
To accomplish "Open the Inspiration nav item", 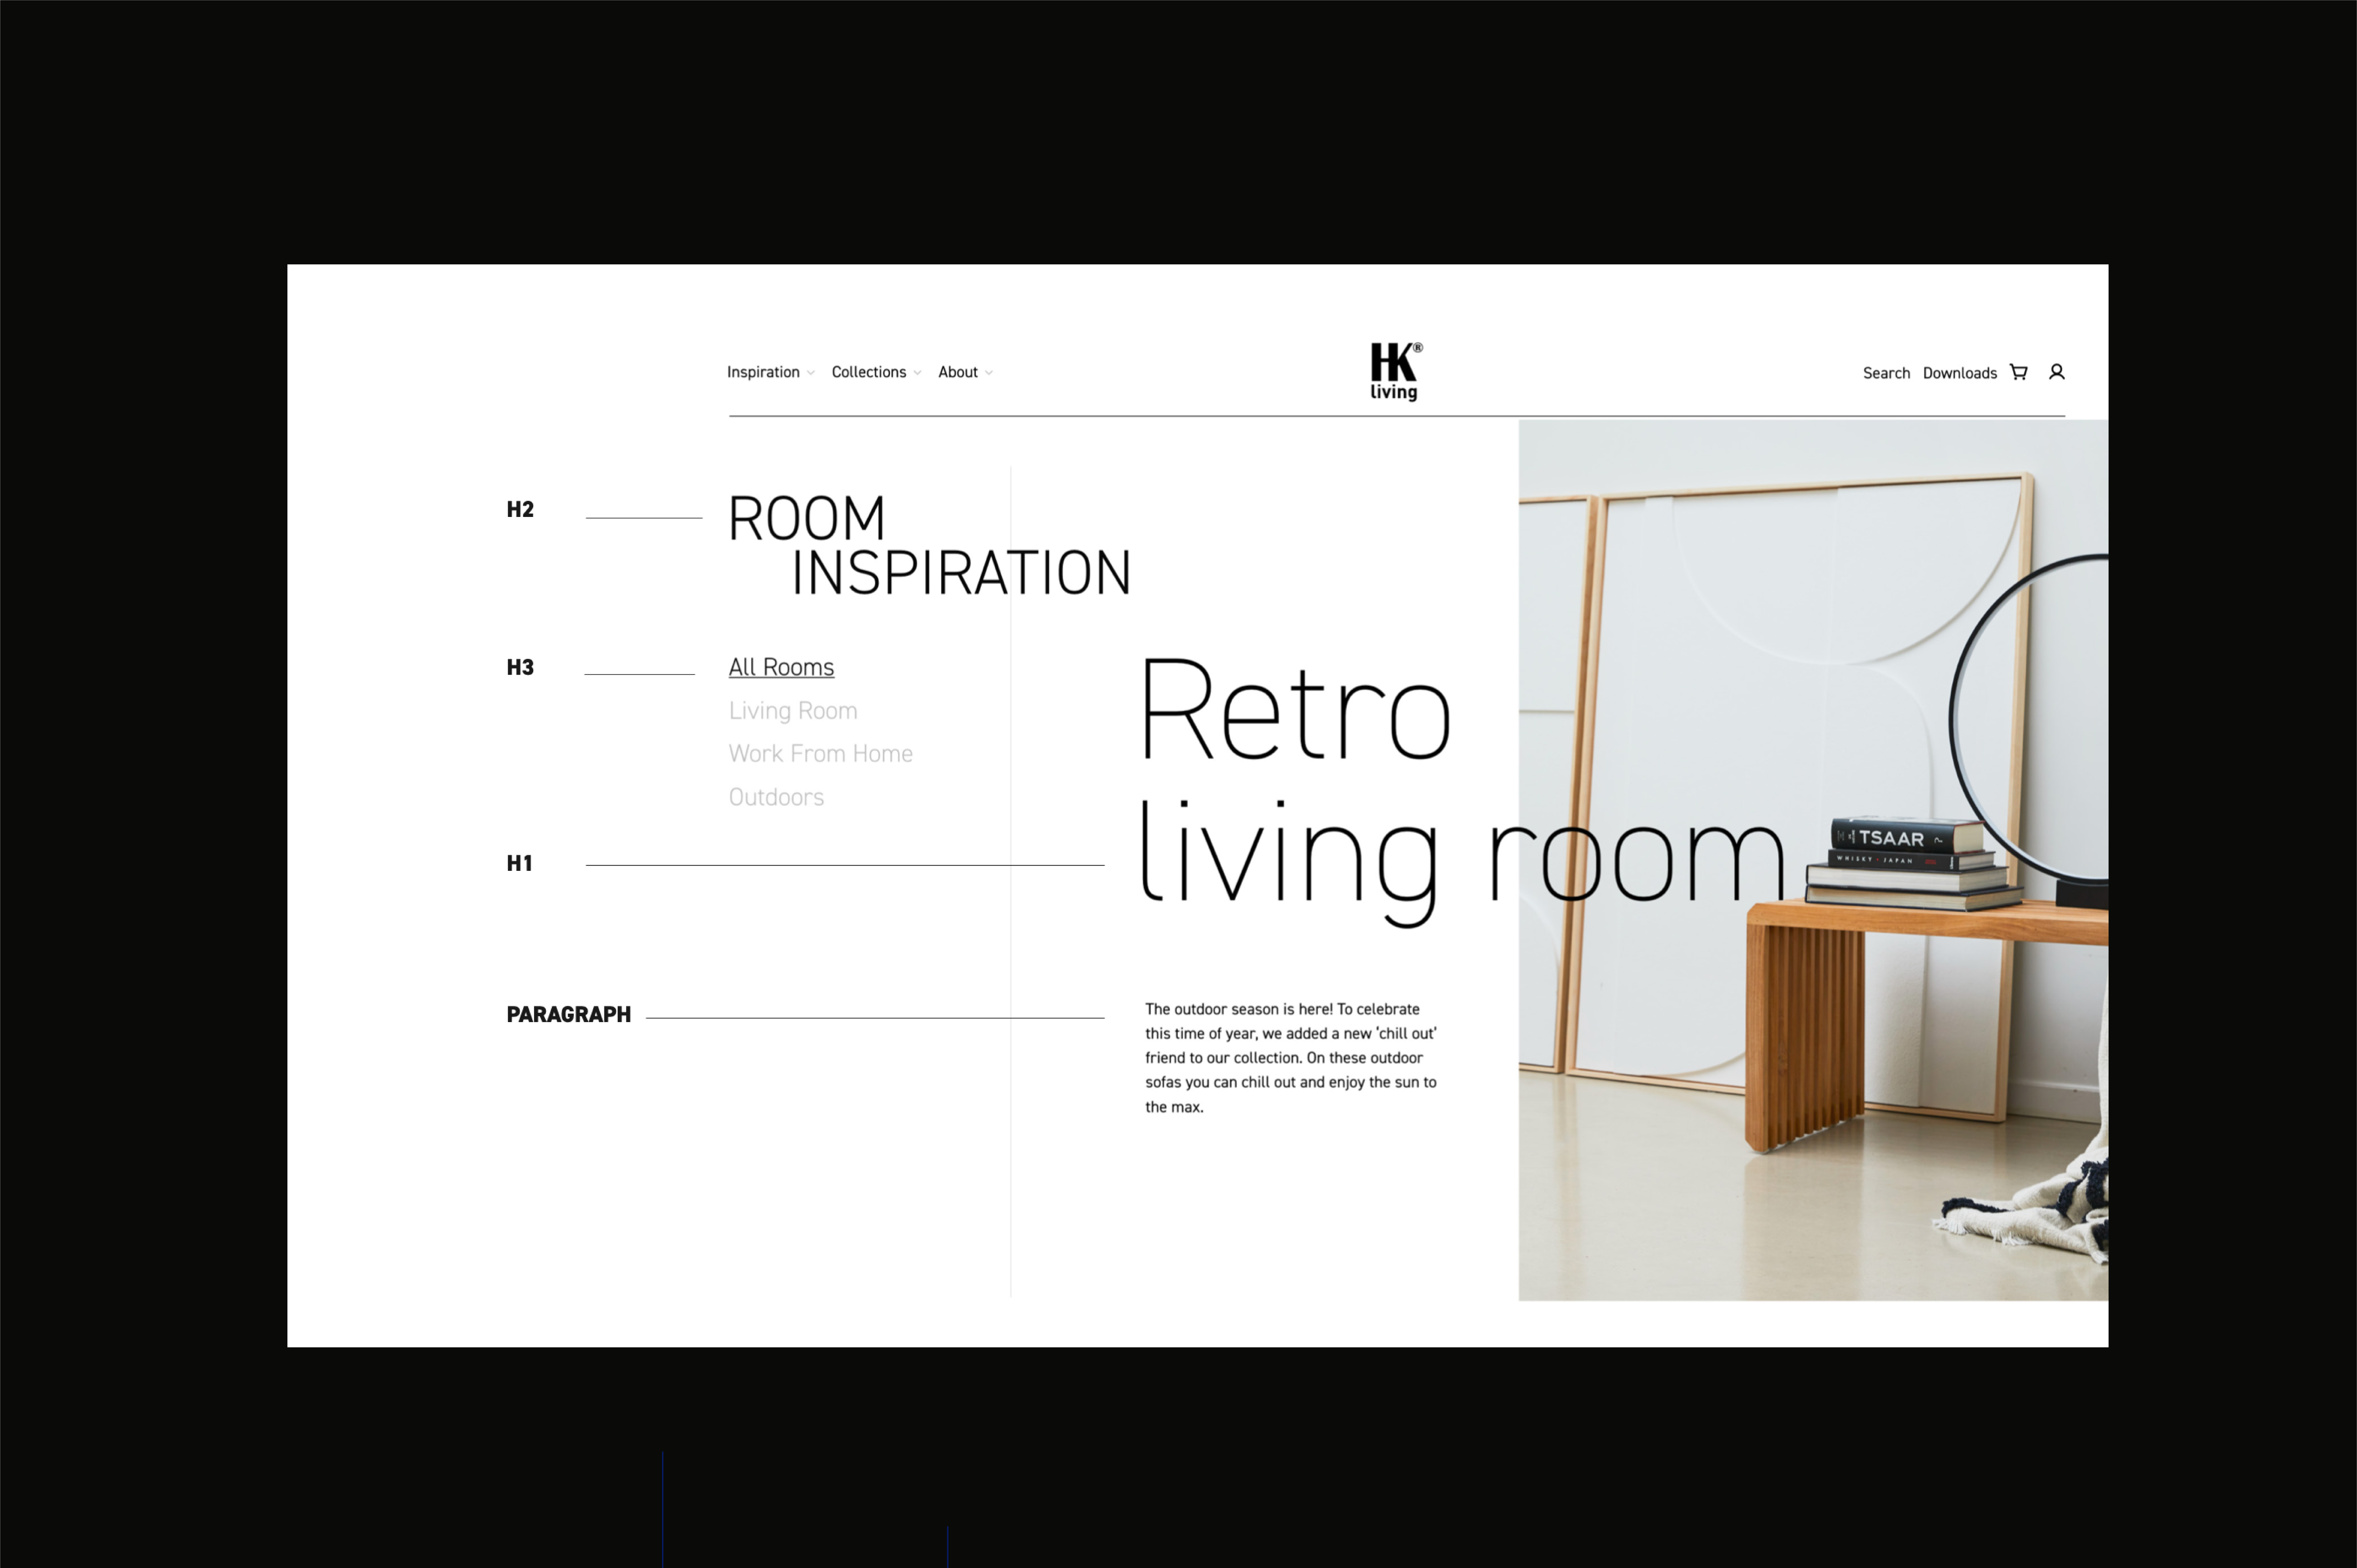I will (763, 372).
